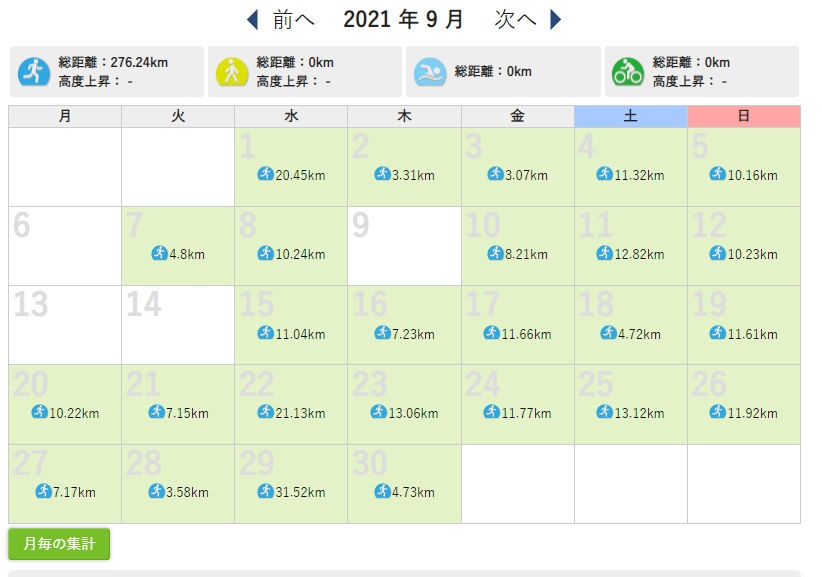Click the blue running summary icon
Image resolution: width=822 pixels, height=577 pixels.
coord(34,71)
